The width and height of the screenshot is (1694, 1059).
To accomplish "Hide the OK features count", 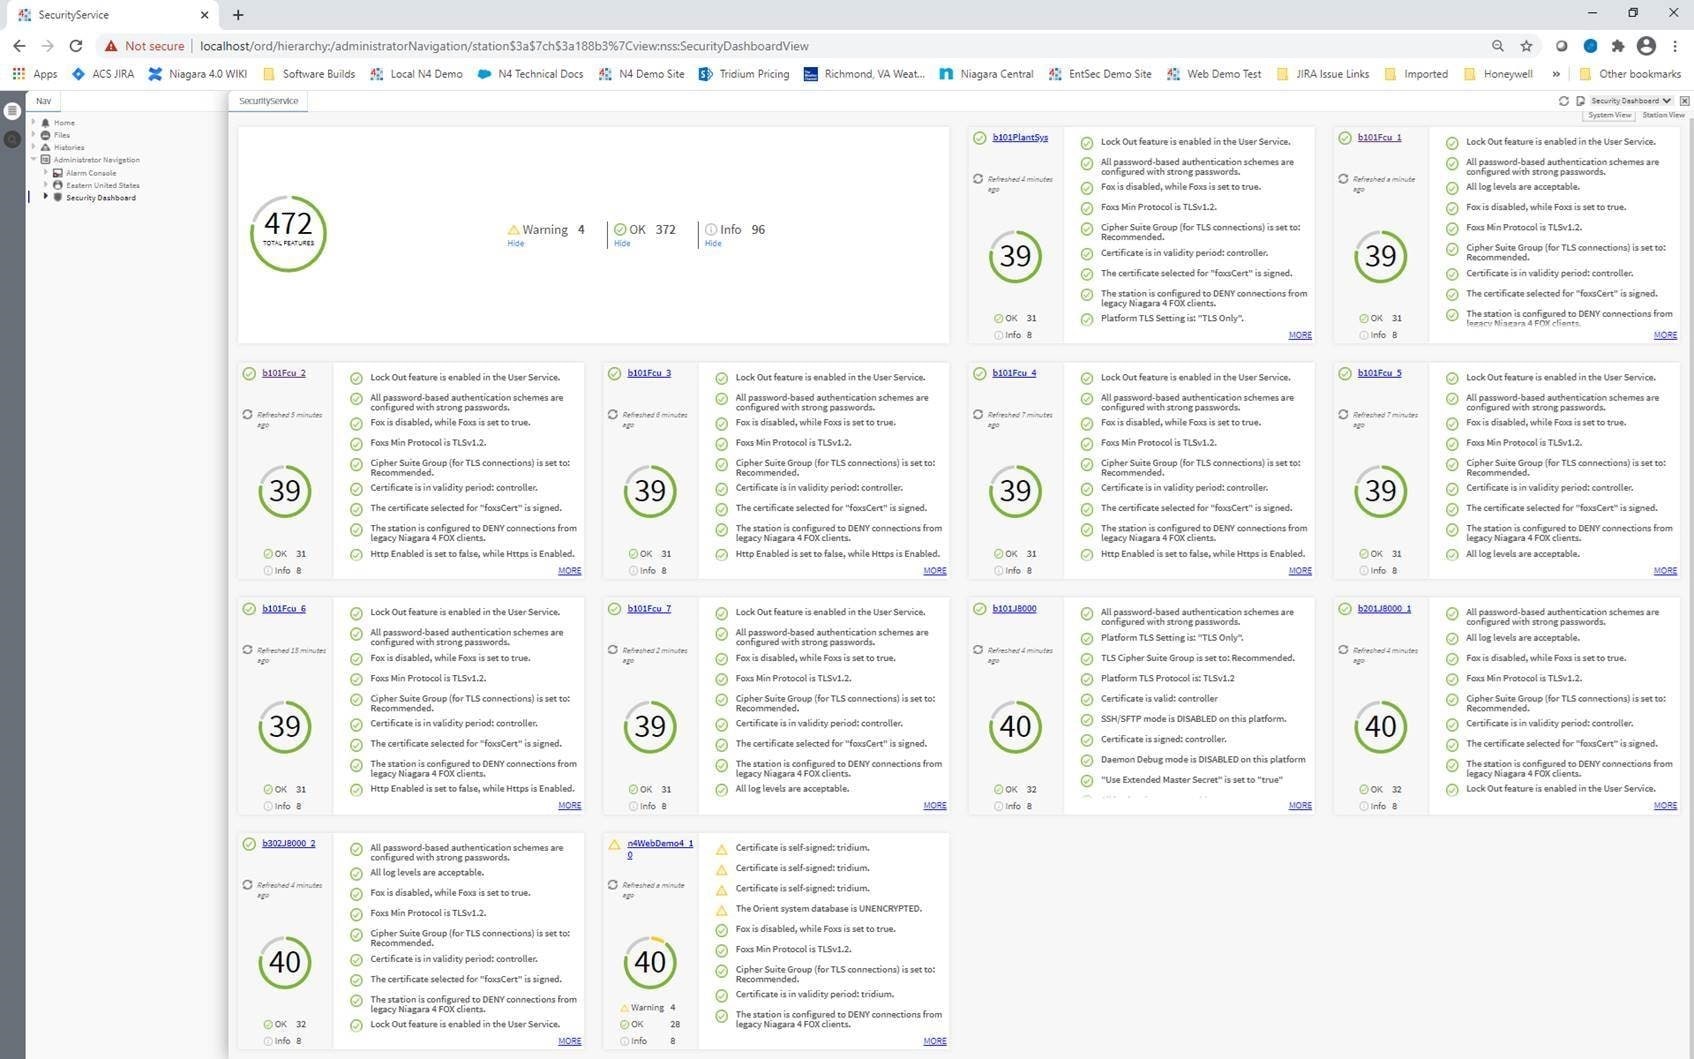I will (x=622, y=243).
